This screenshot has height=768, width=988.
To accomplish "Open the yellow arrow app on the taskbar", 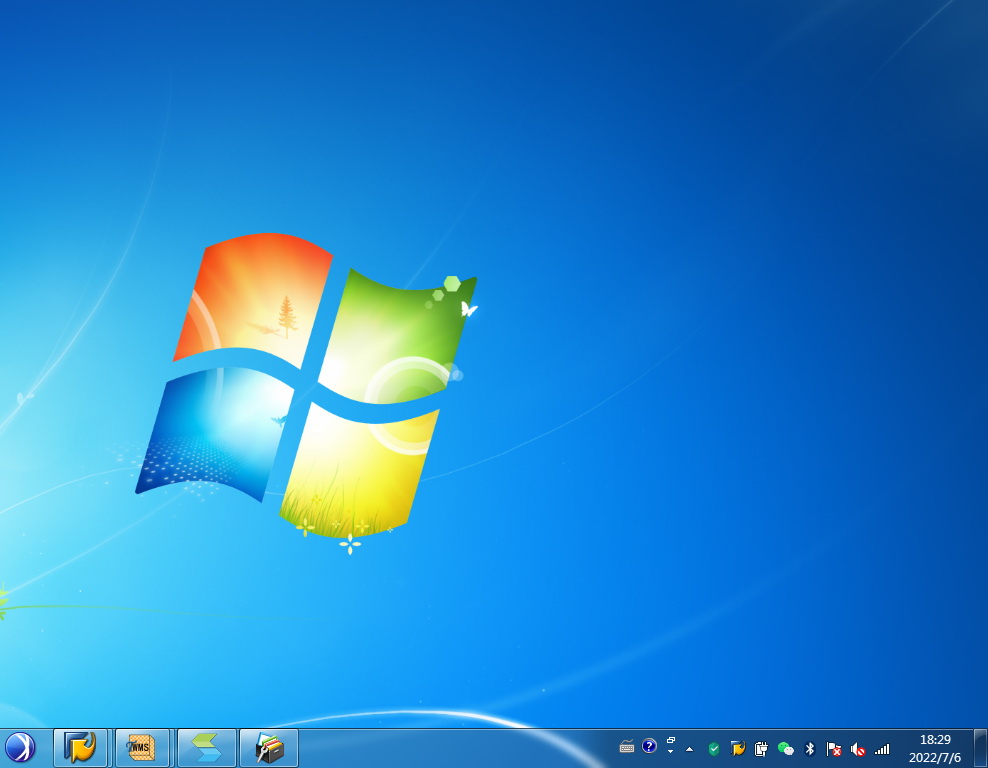I will coord(81,748).
